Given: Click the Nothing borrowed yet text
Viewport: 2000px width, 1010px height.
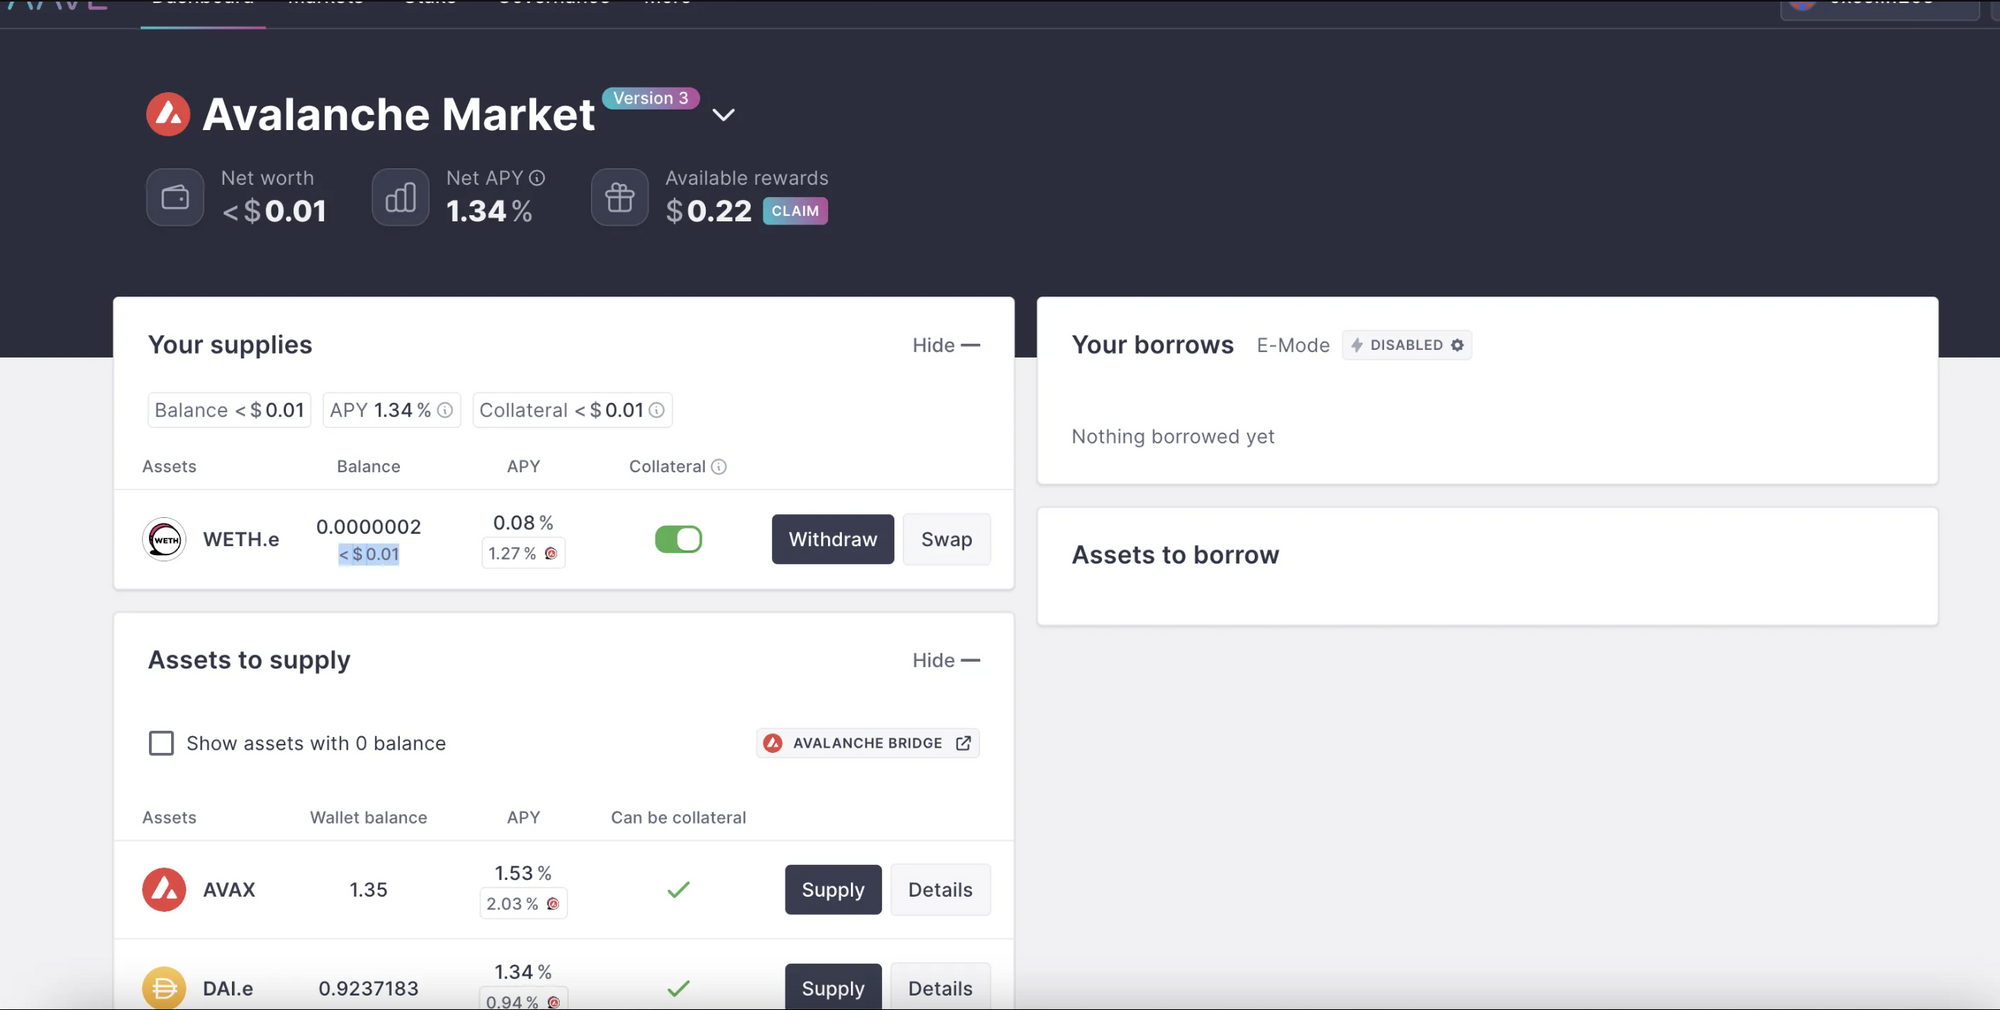Looking at the screenshot, I should (1173, 437).
